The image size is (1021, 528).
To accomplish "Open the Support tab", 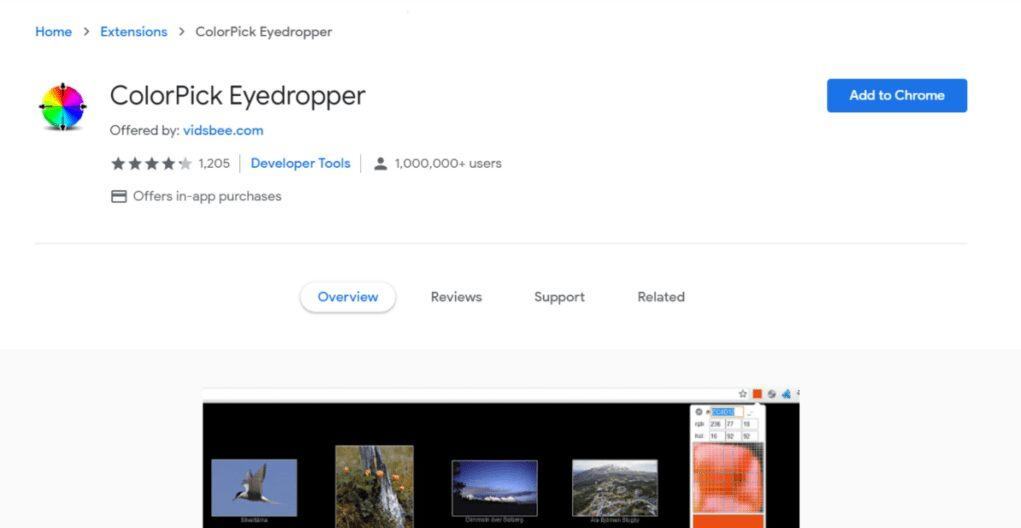I will click(559, 297).
